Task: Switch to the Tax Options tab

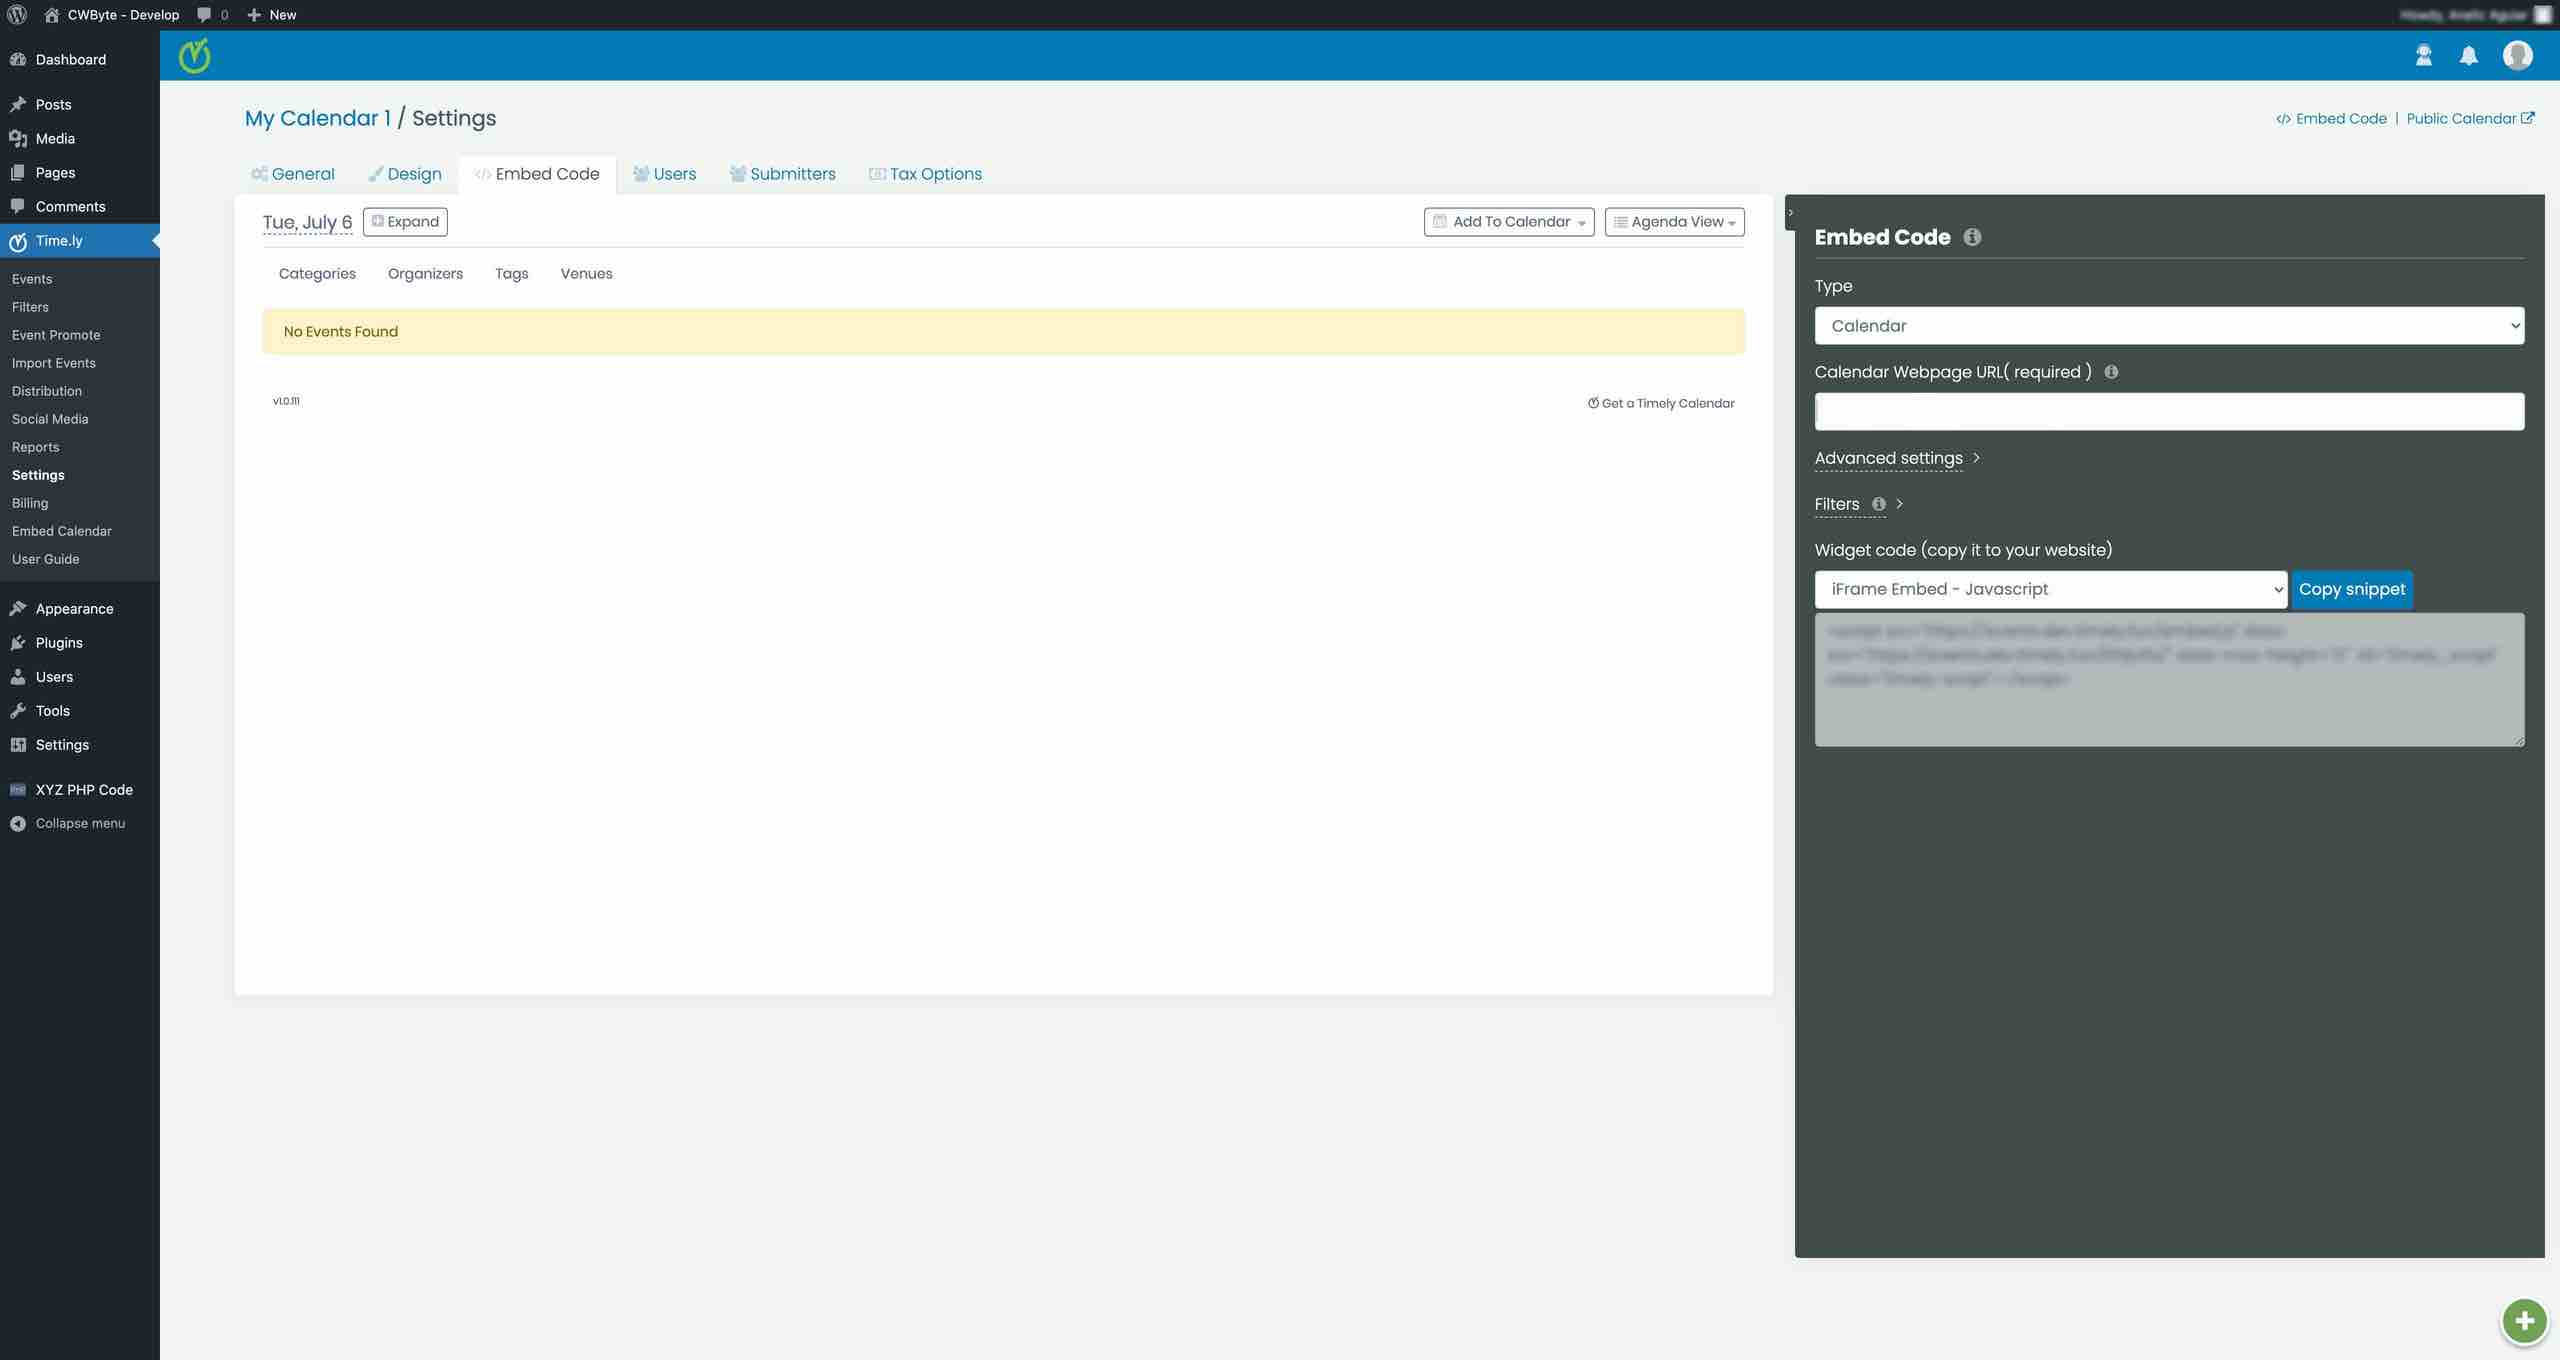Action: coord(926,174)
